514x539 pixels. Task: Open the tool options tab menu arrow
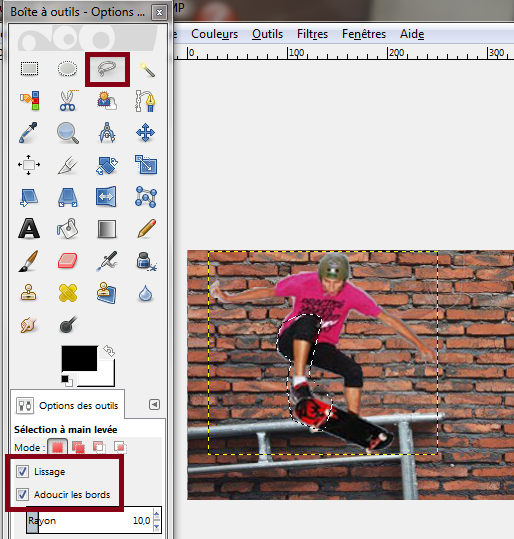point(154,405)
